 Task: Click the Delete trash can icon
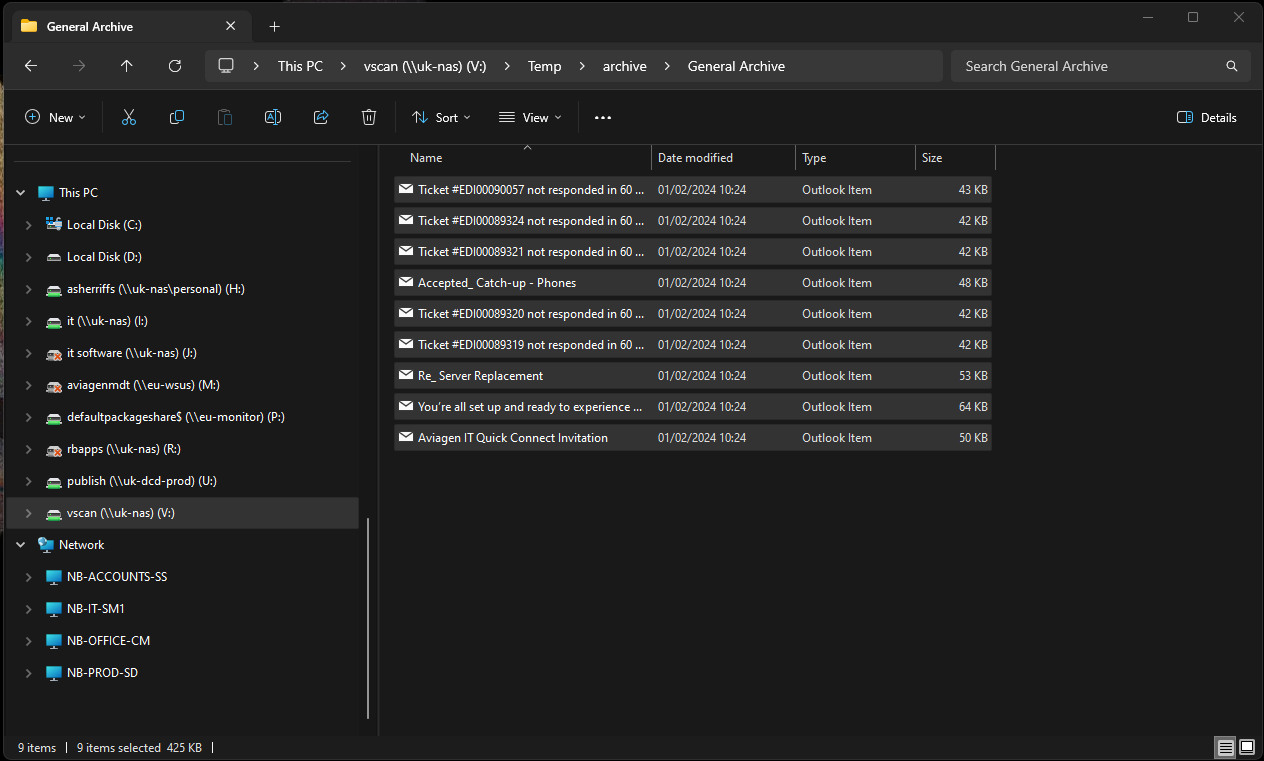click(369, 117)
